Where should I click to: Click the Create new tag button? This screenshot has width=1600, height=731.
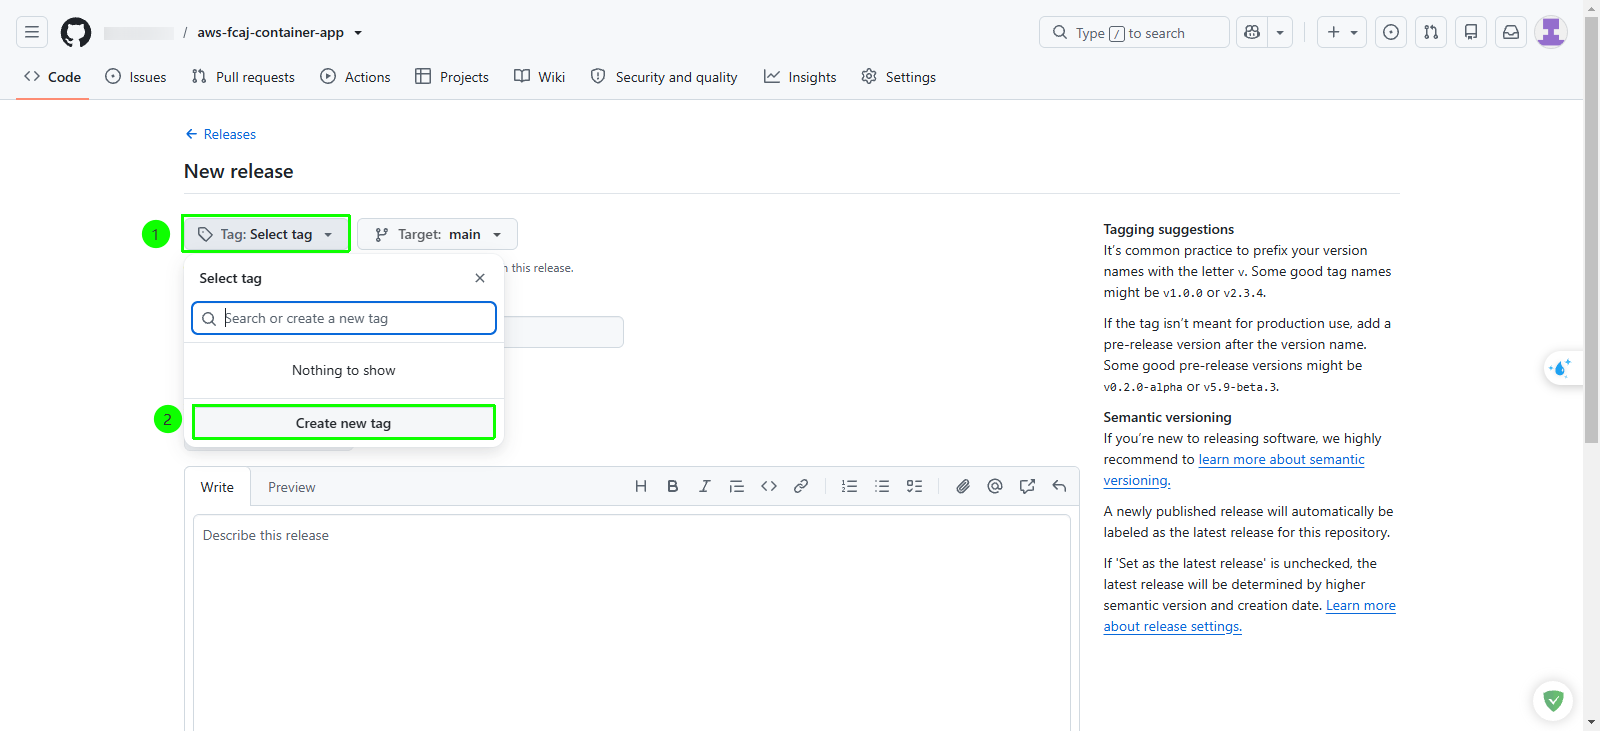pyautogui.click(x=344, y=423)
